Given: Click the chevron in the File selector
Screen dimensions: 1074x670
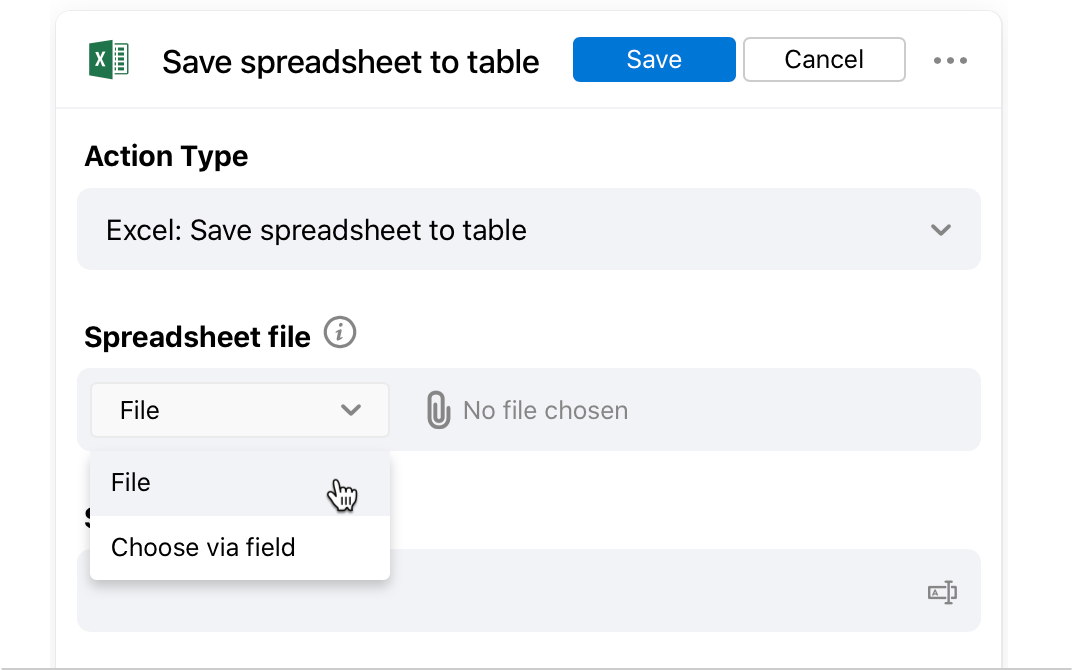Looking at the screenshot, I should pyautogui.click(x=351, y=410).
